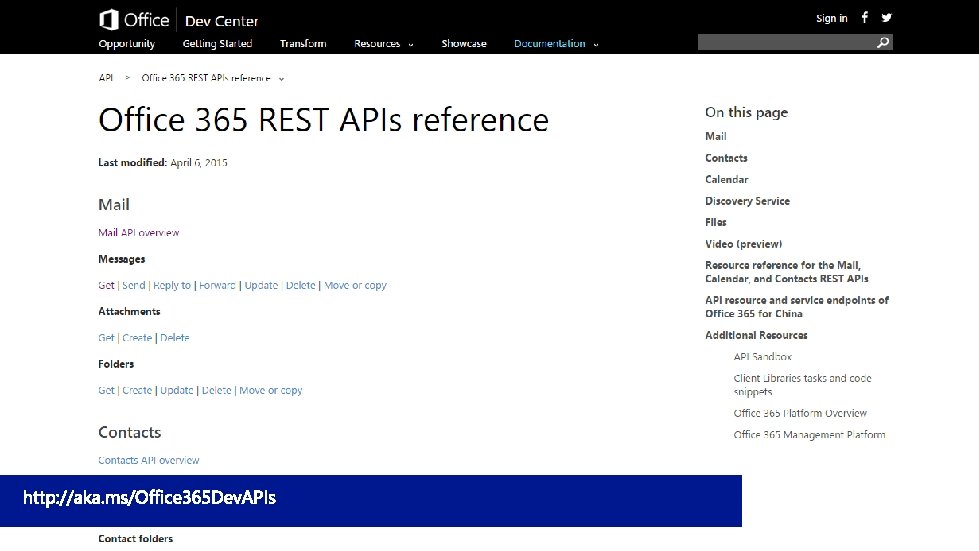
Task: Click the Messages Move or copy link
Action: coord(355,285)
